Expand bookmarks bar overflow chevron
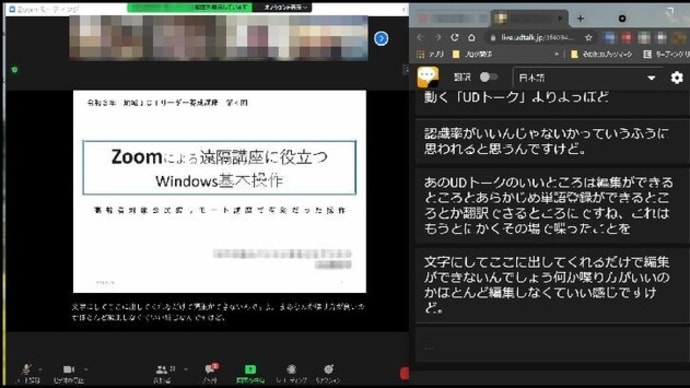This screenshot has height=388, width=690. [x=557, y=54]
